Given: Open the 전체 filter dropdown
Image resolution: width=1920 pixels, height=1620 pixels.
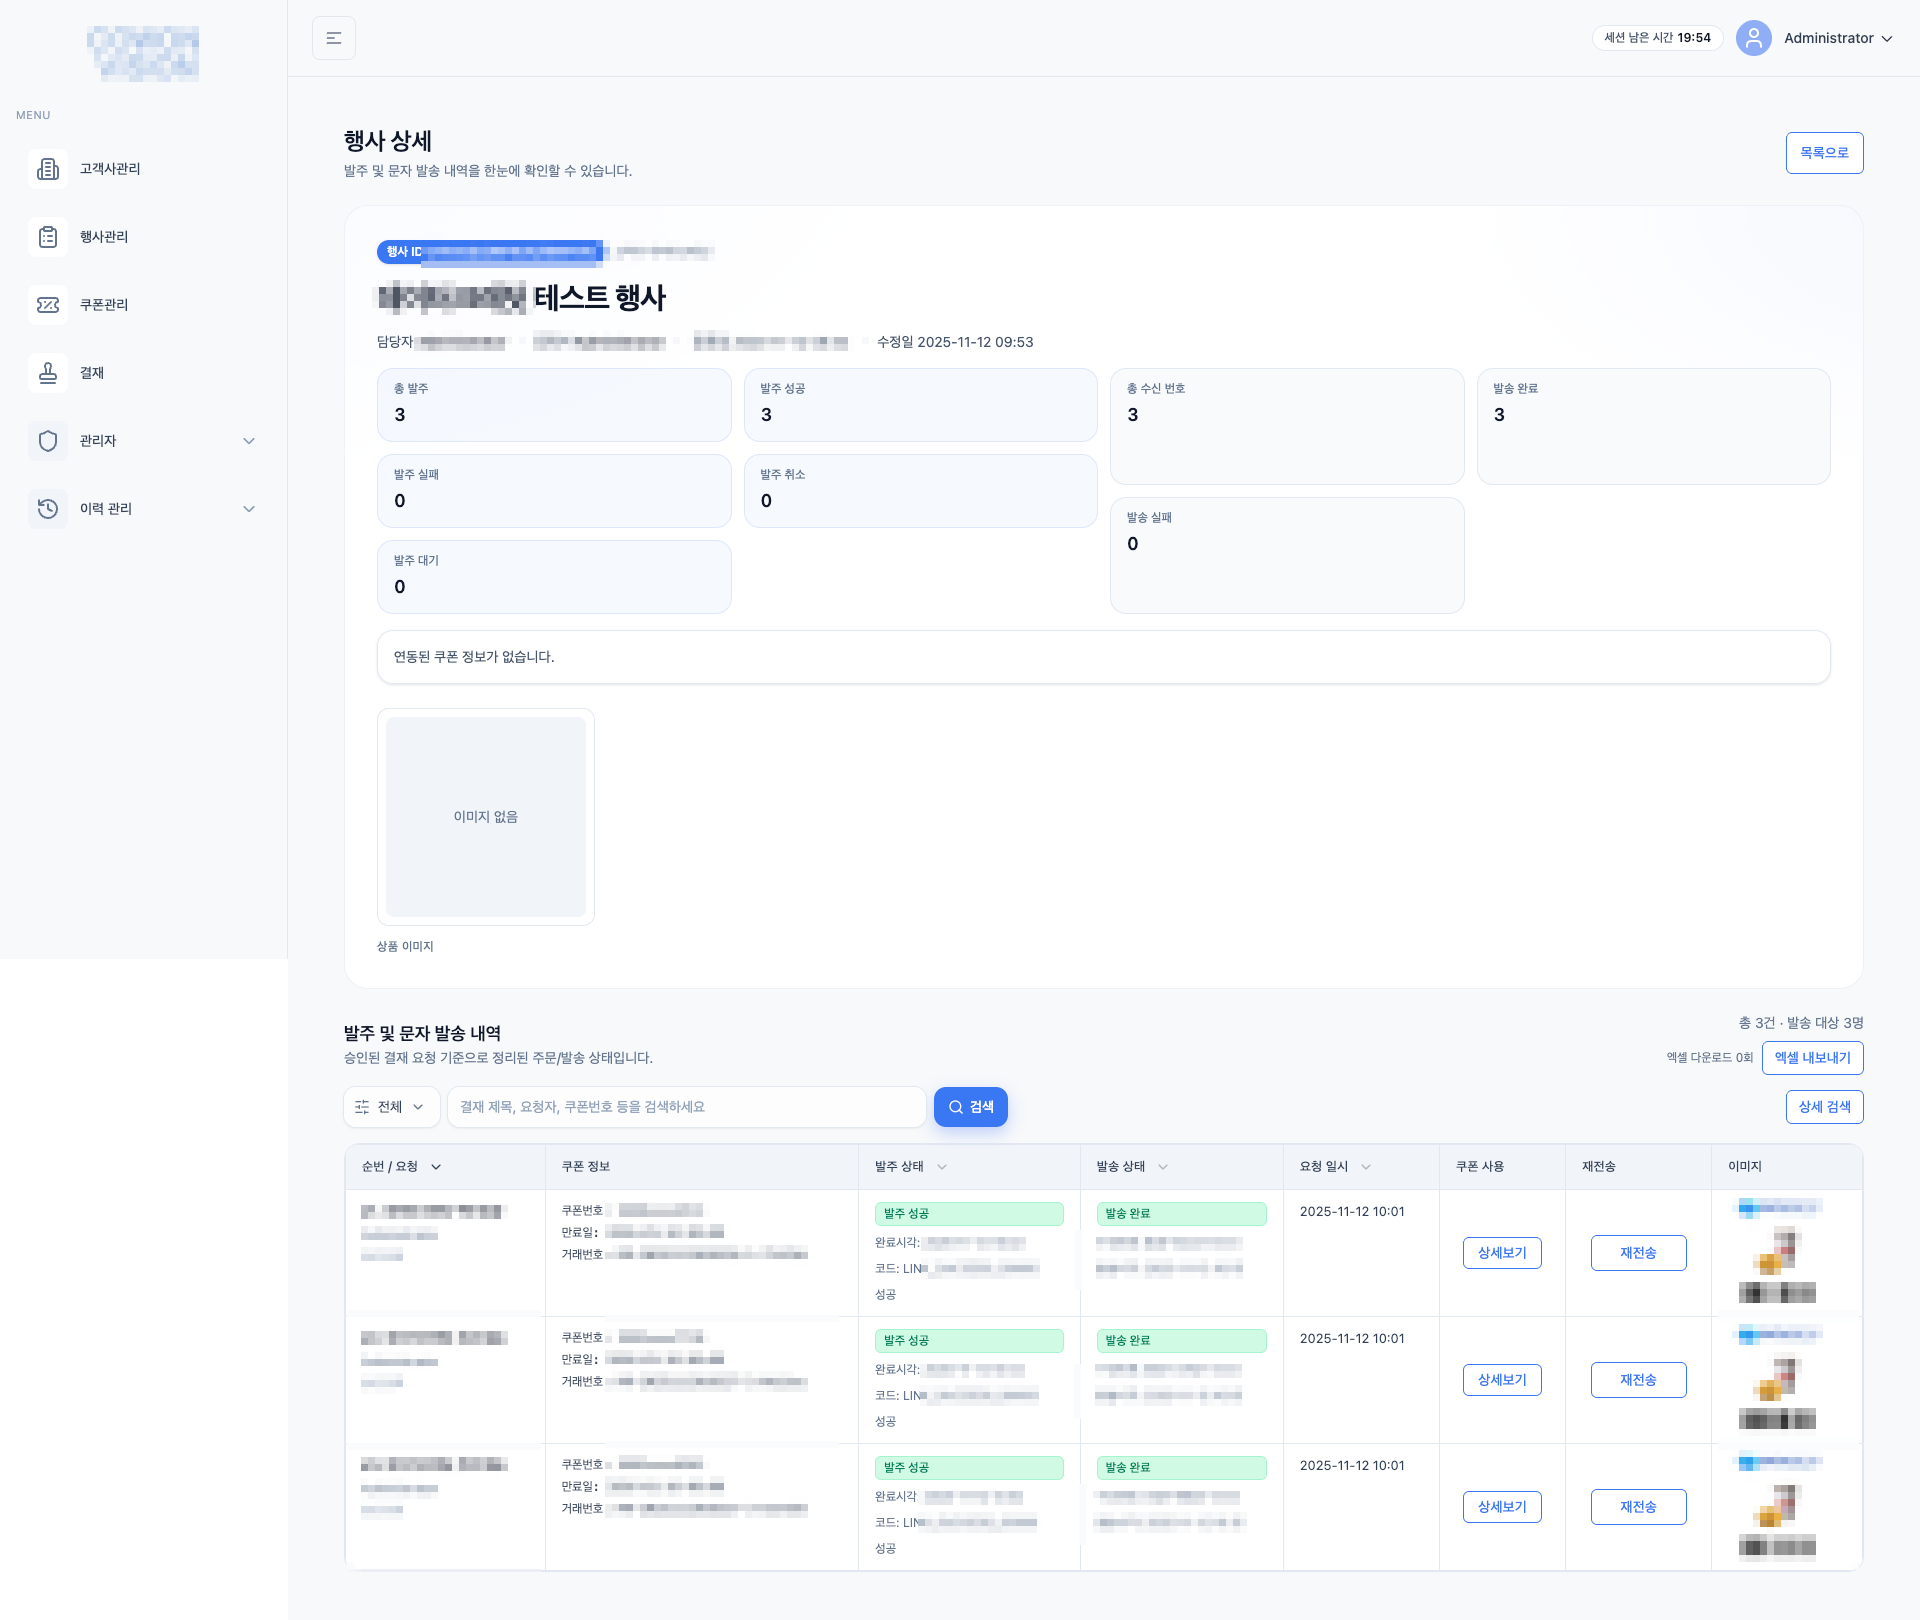Looking at the screenshot, I should 391,1107.
